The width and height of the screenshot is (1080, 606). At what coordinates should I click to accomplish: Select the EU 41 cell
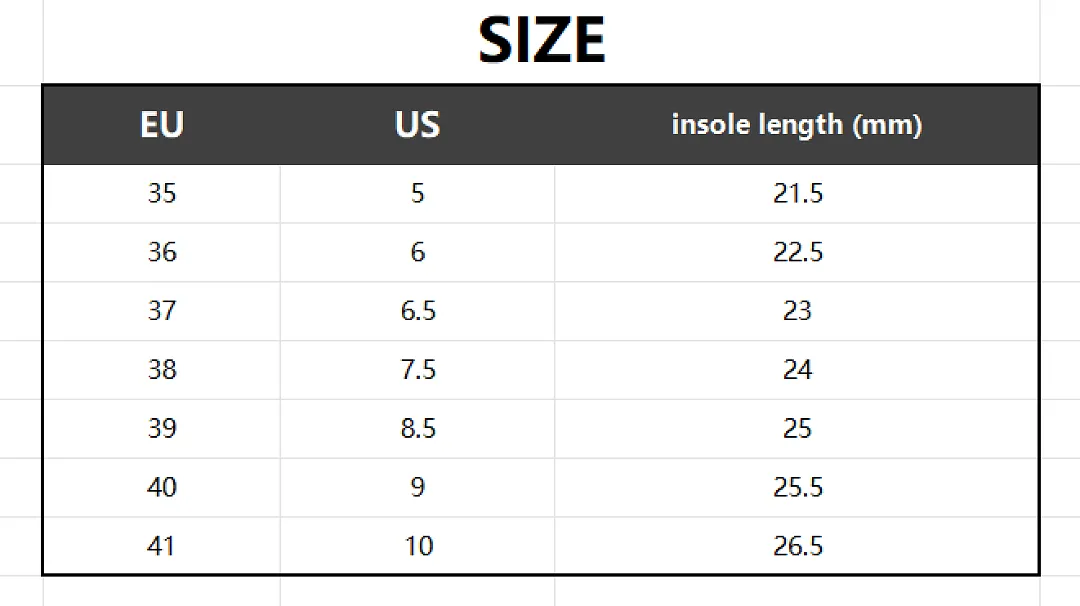[162, 546]
